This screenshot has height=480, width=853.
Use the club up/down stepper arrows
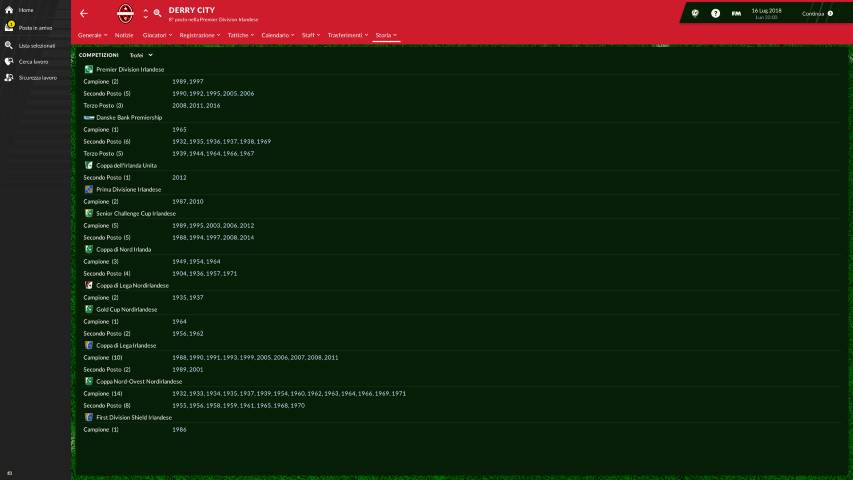click(146, 14)
